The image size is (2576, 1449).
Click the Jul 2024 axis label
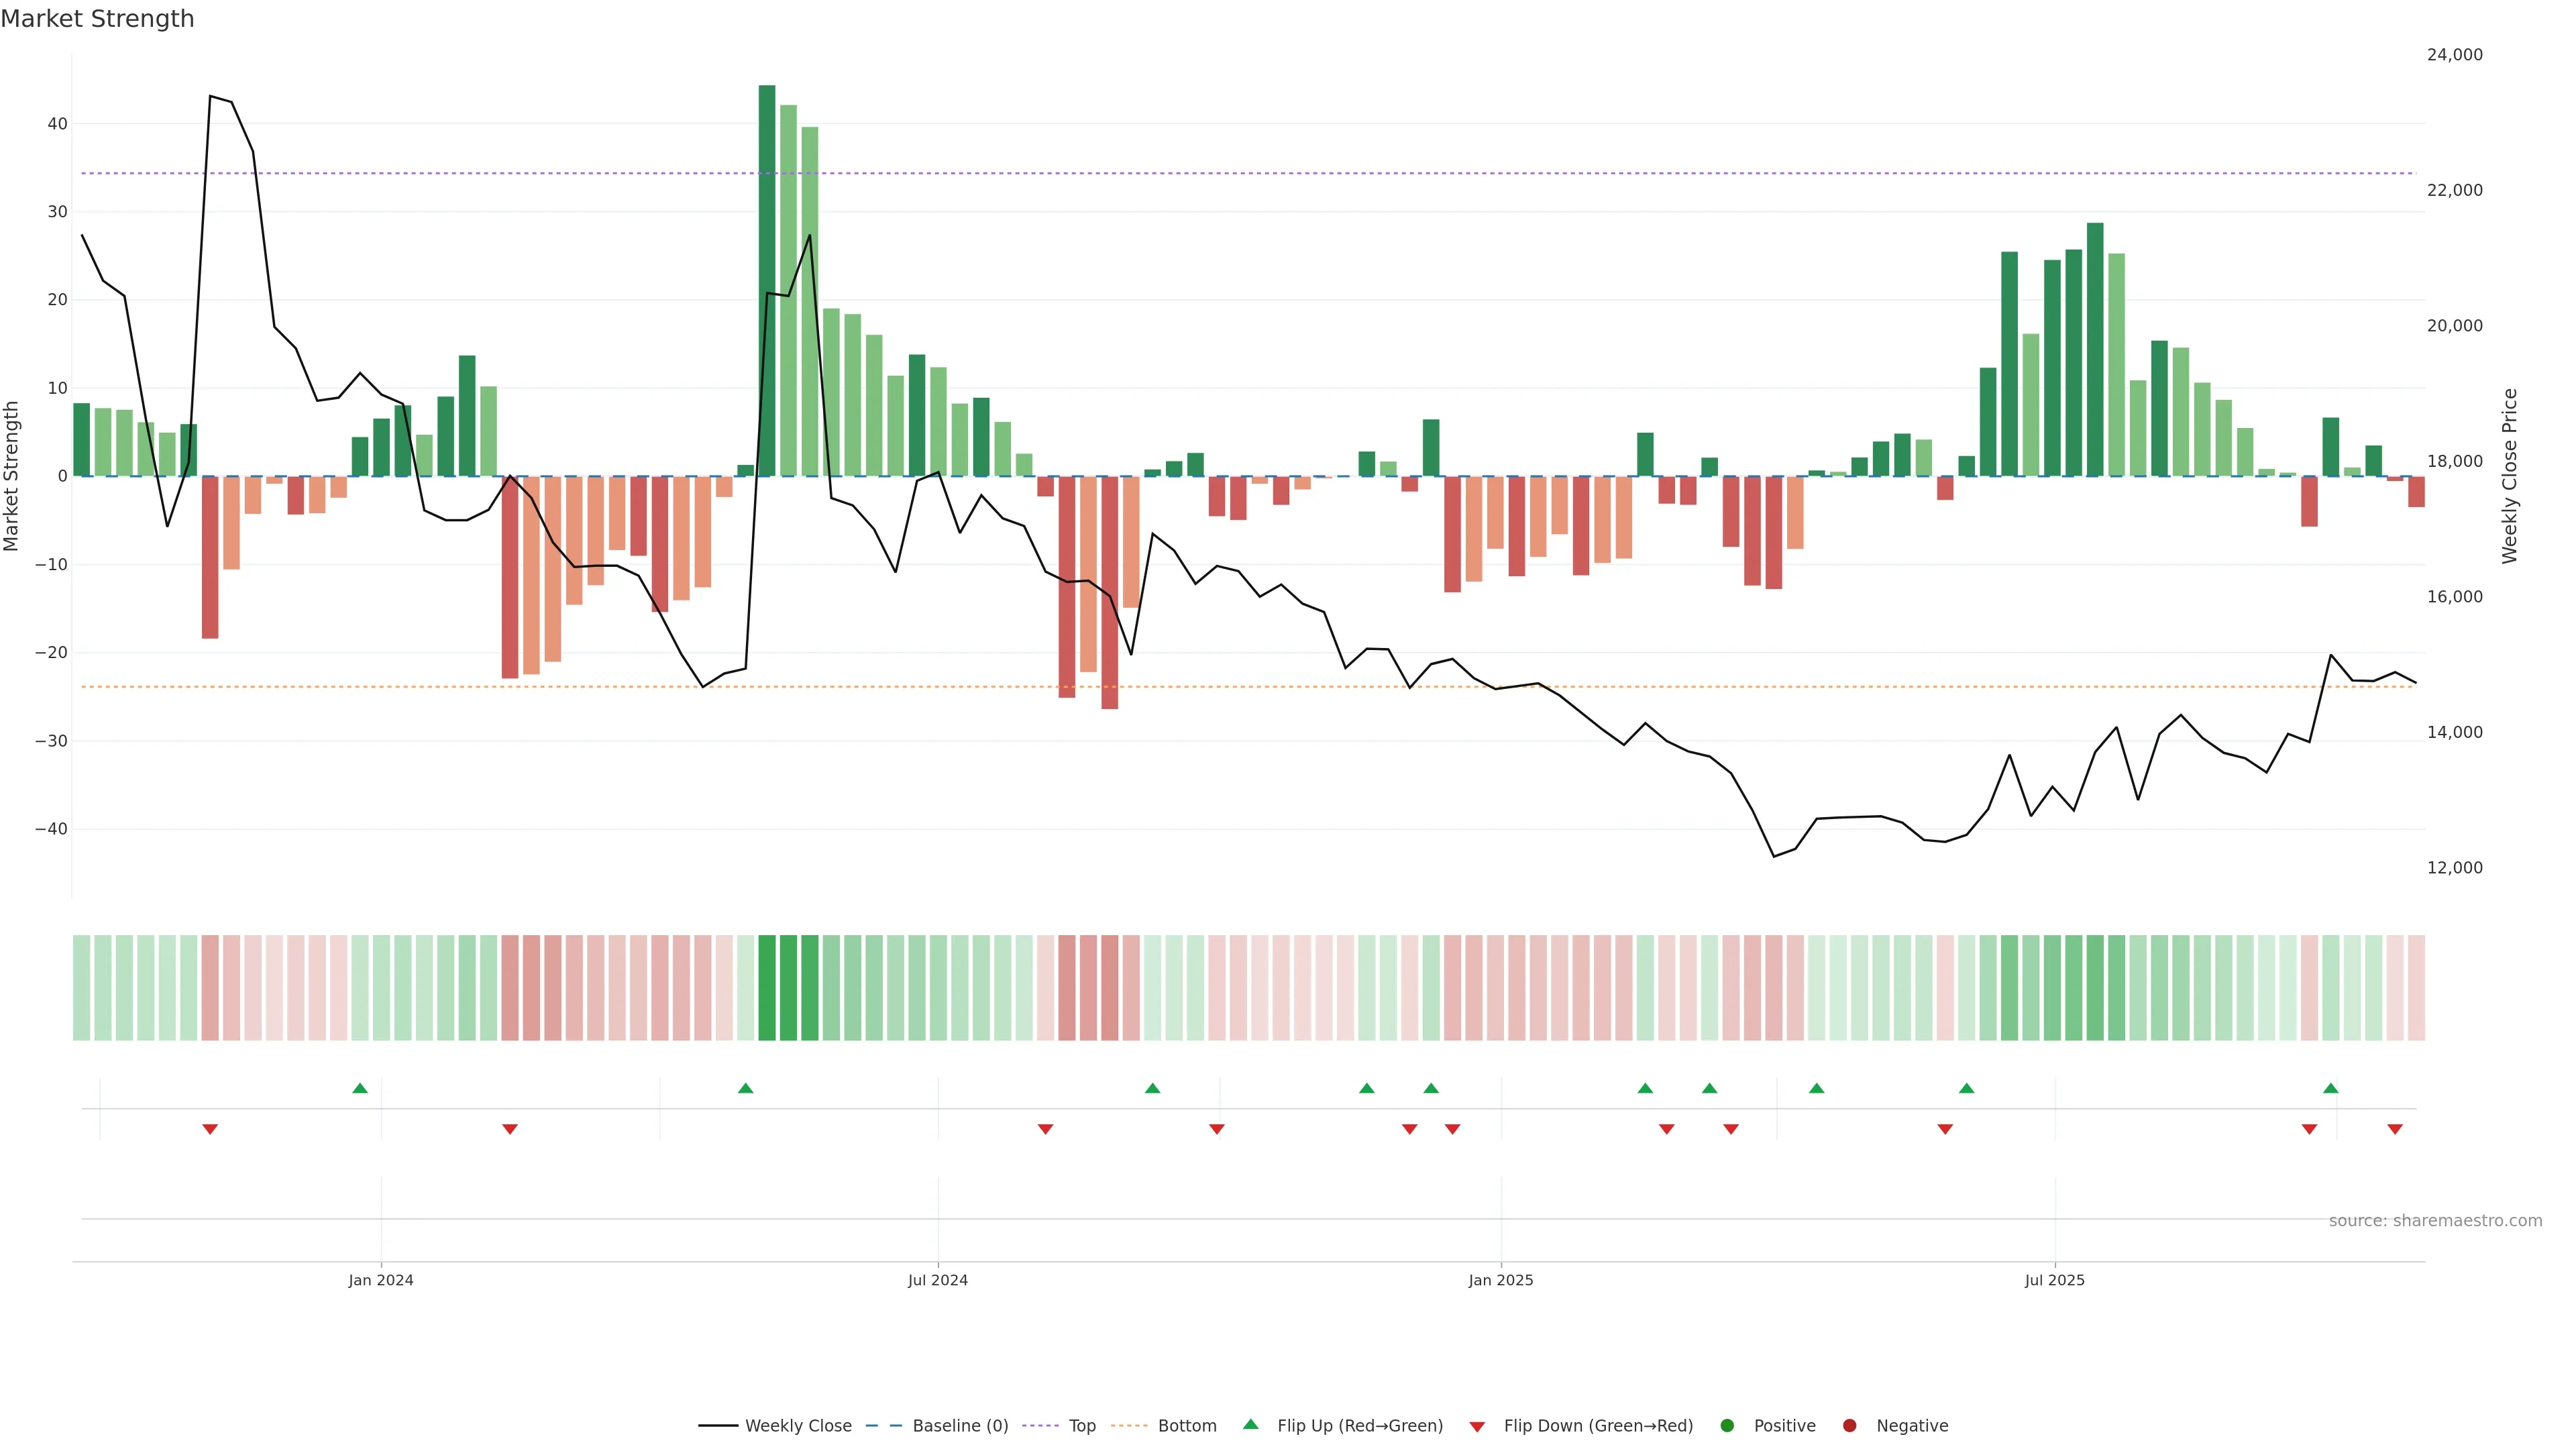[937, 1280]
